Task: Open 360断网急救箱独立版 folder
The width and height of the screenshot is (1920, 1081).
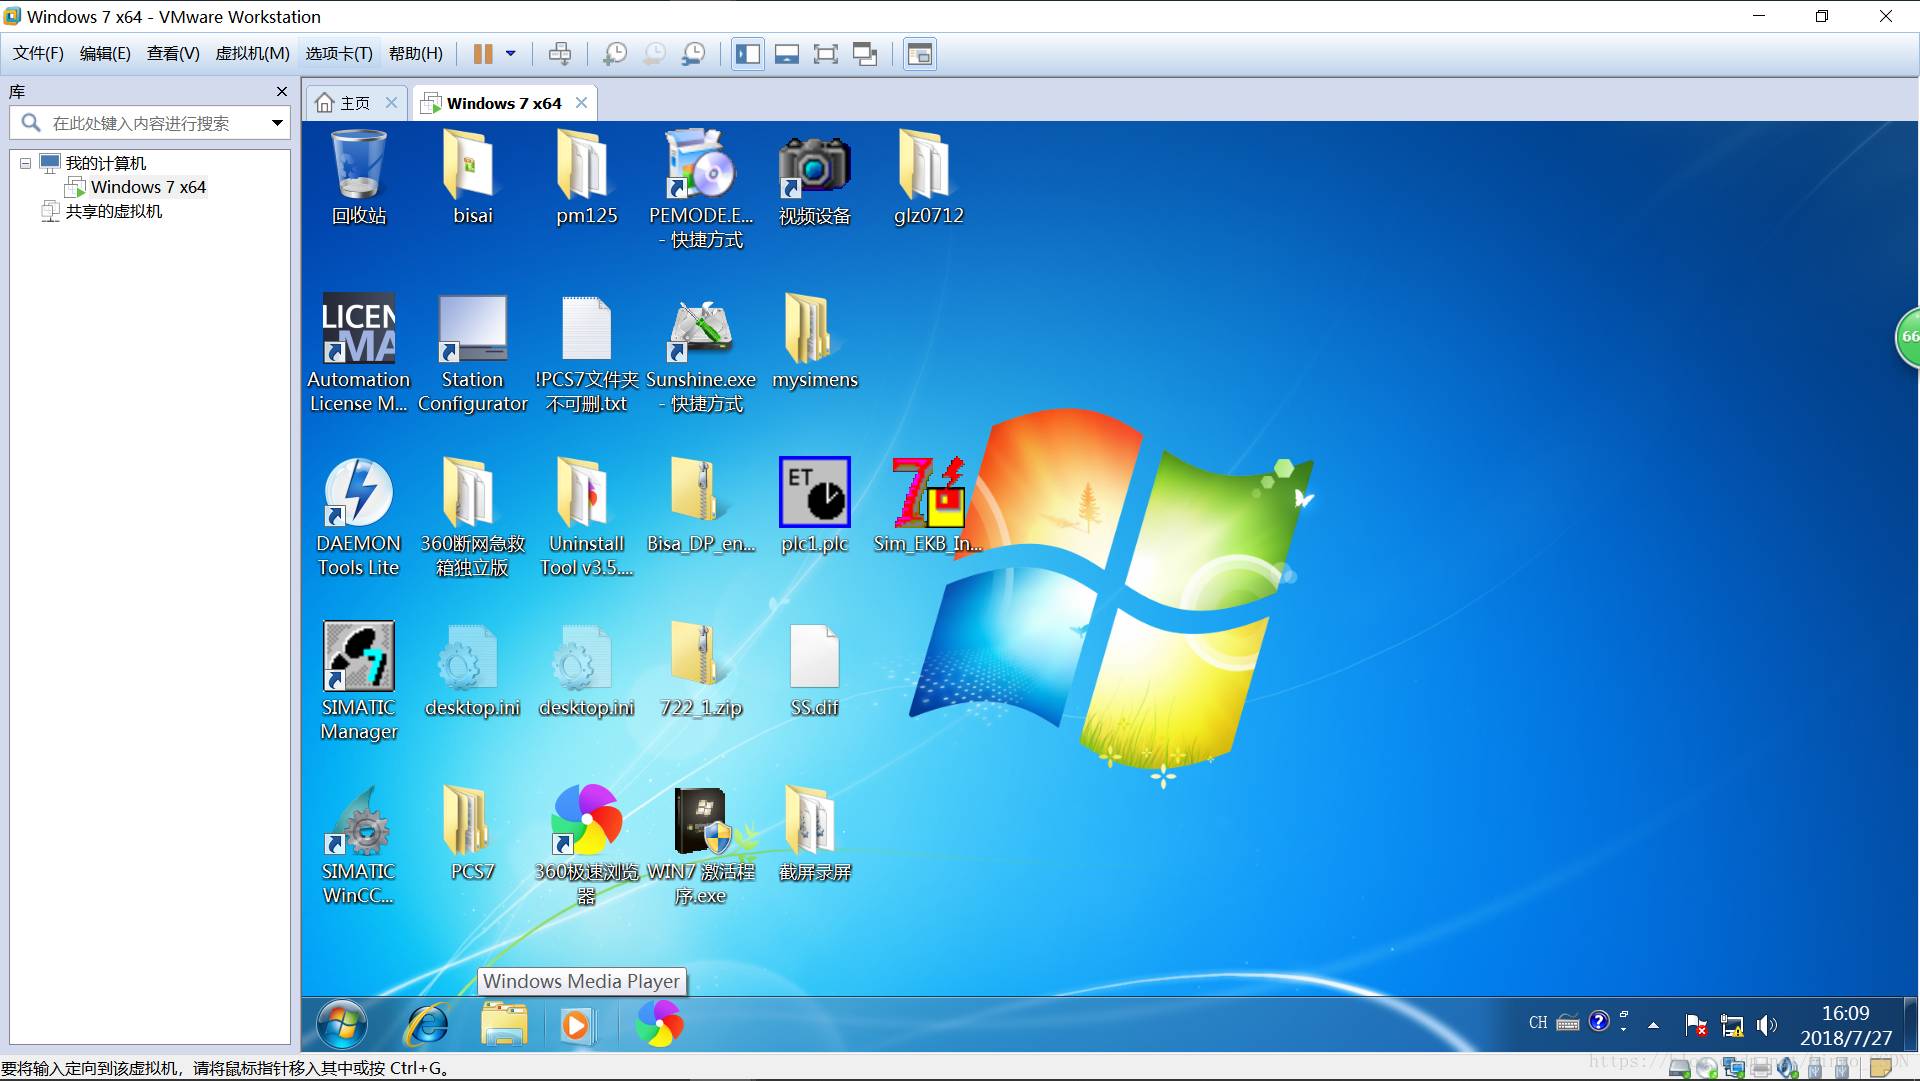Action: click(x=472, y=517)
